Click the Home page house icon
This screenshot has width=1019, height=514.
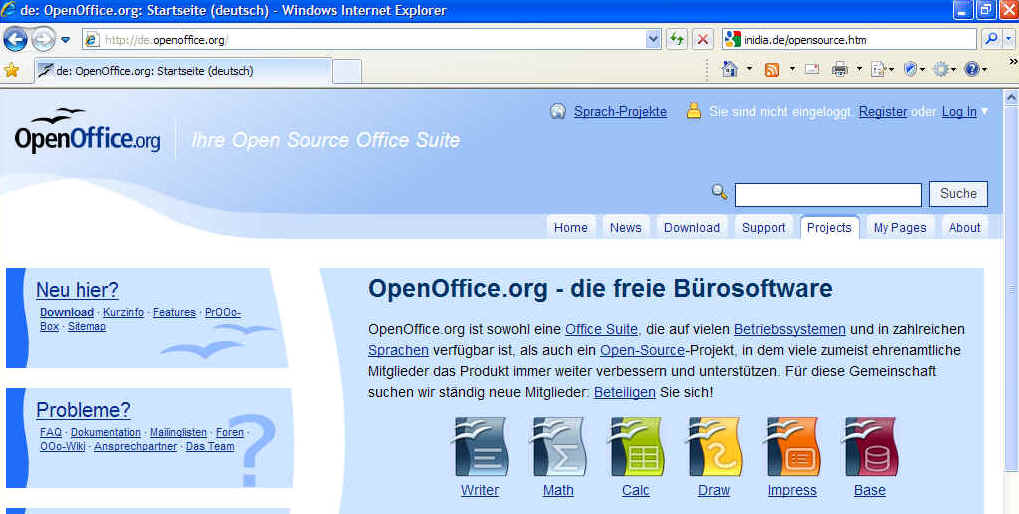click(730, 69)
